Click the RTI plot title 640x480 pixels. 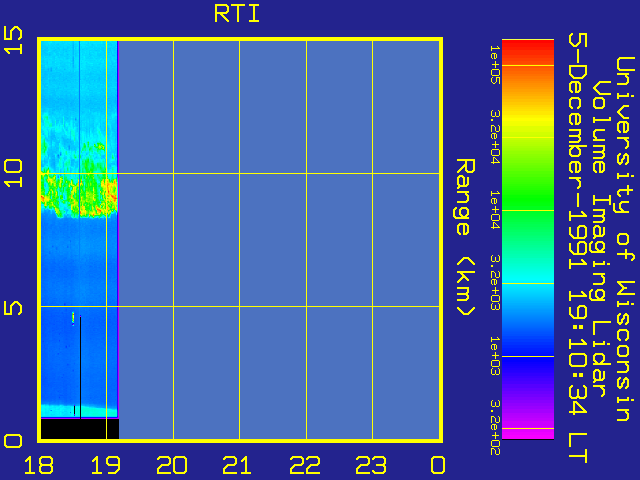237,13
